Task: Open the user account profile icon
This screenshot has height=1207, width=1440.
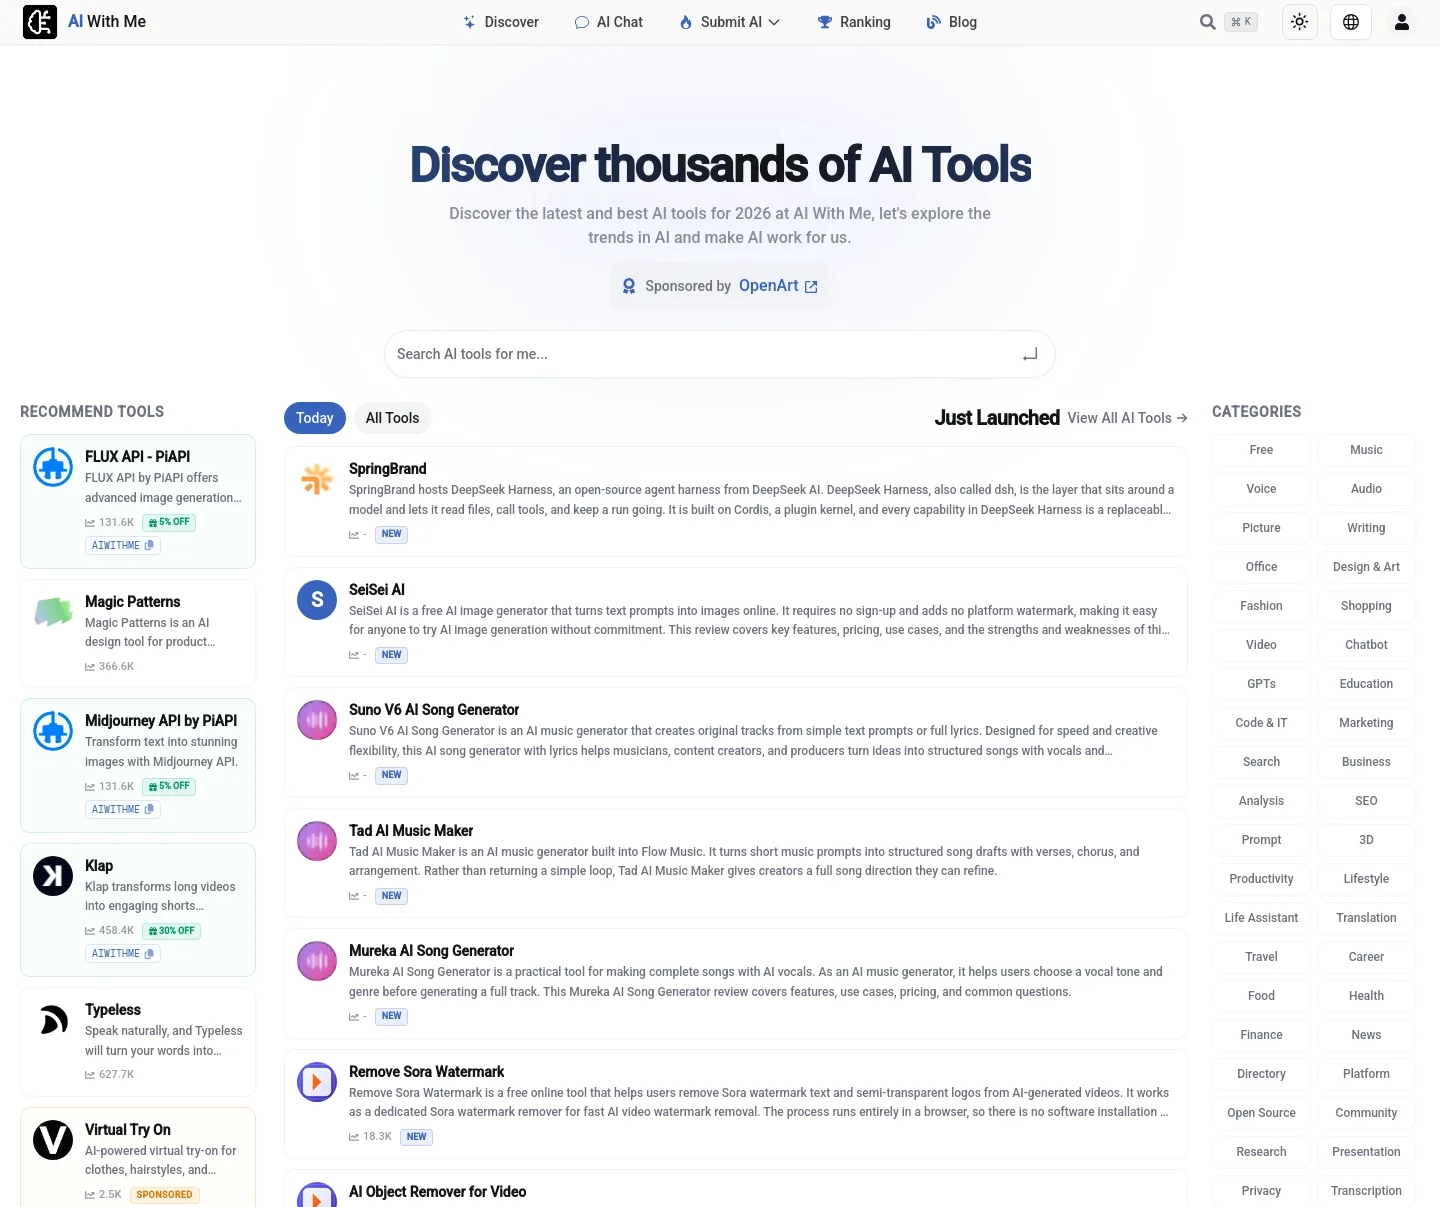Action: [x=1402, y=22]
